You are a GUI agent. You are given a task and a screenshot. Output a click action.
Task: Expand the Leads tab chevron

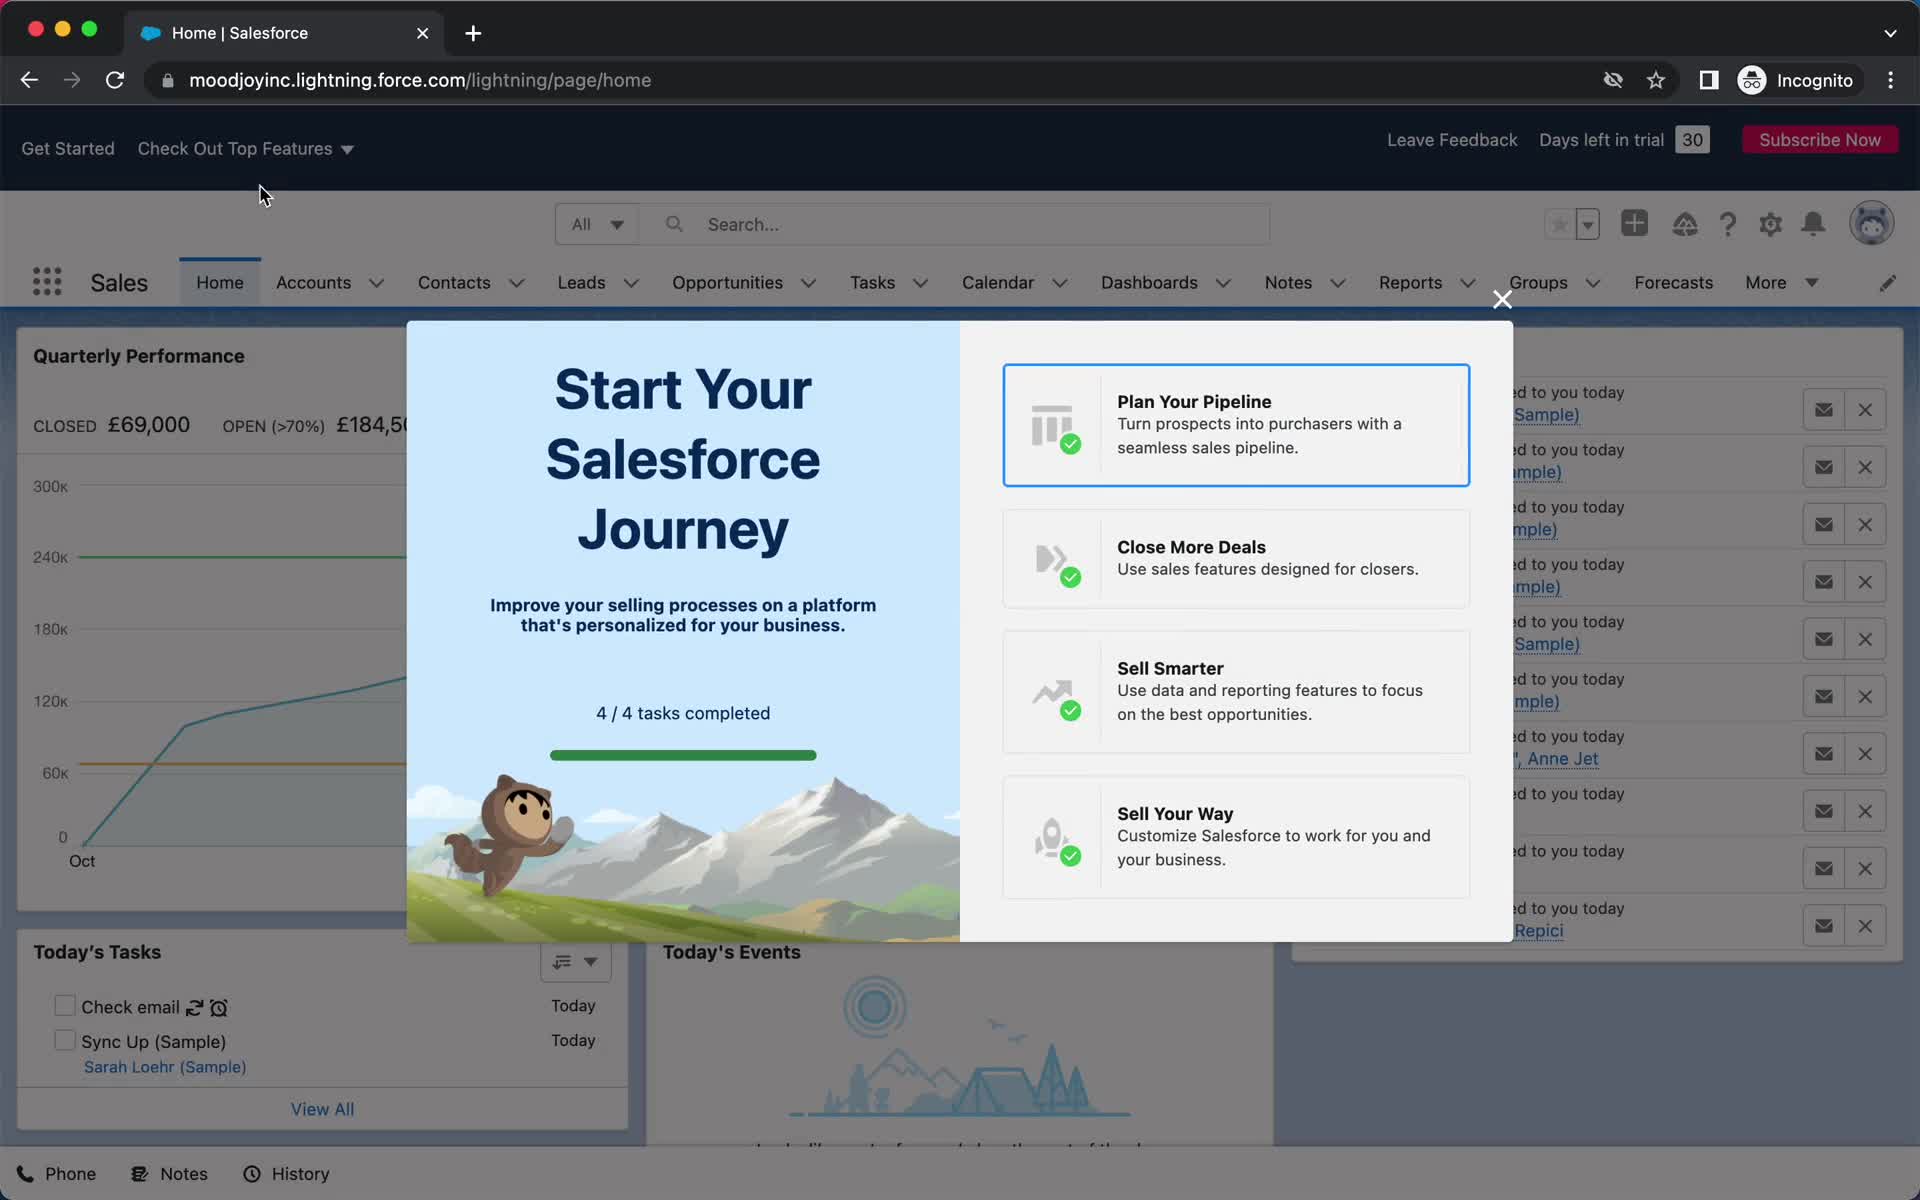[631, 283]
